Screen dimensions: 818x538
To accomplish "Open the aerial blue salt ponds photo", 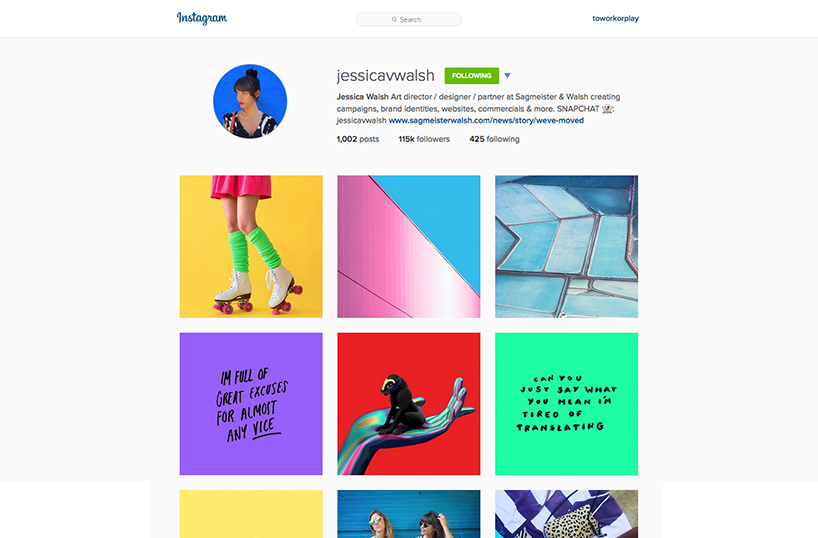I will pyautogui.click(x=567, y=246).
